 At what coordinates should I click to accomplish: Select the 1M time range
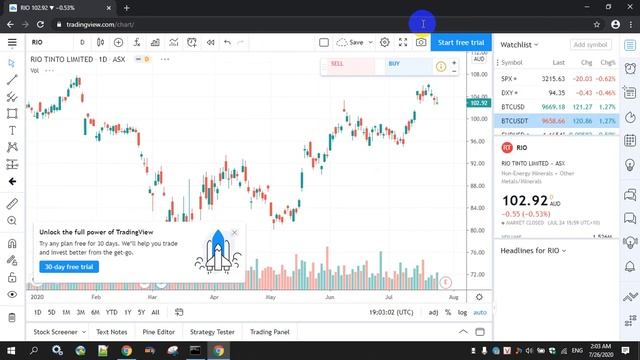pyautogui.click(x=66, y=312)
